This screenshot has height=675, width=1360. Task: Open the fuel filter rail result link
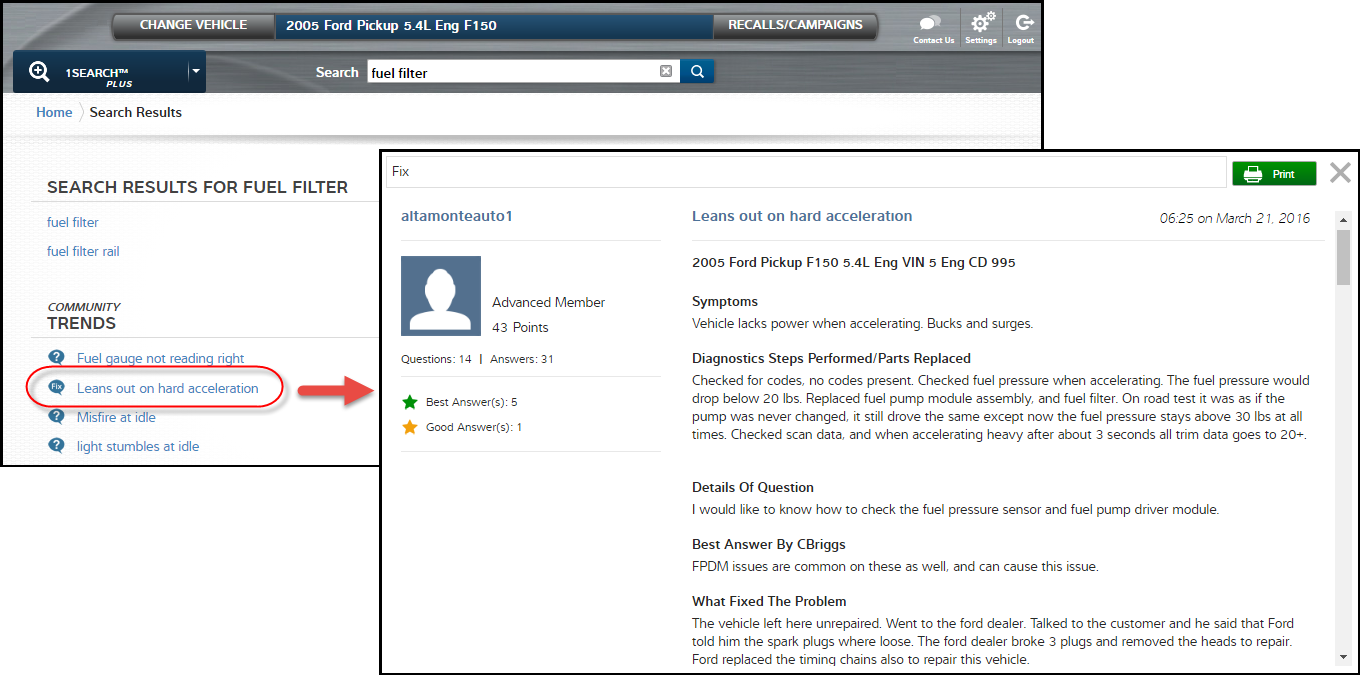(x=82, y=251)
